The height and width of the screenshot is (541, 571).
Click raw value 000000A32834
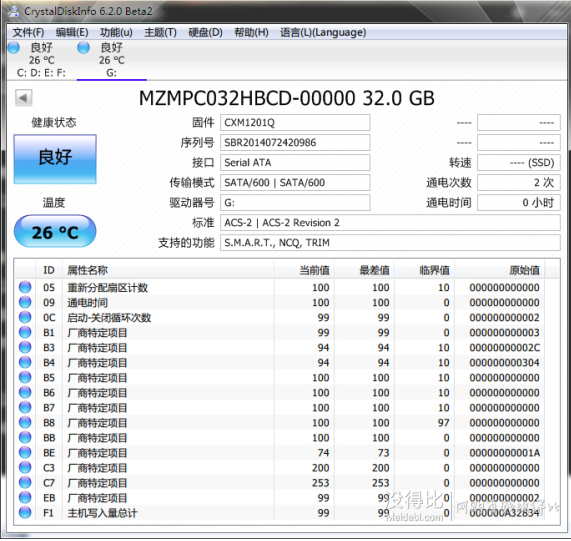(x=504, y=513)
